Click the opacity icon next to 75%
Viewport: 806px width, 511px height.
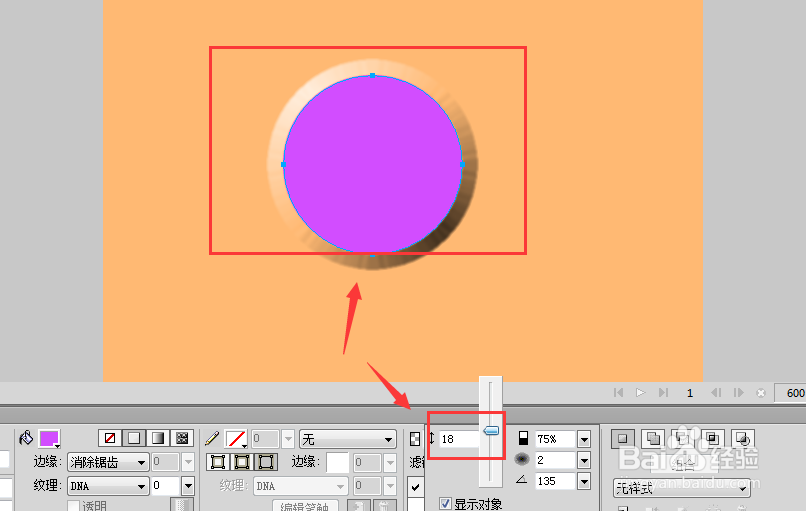coord(523,438)
